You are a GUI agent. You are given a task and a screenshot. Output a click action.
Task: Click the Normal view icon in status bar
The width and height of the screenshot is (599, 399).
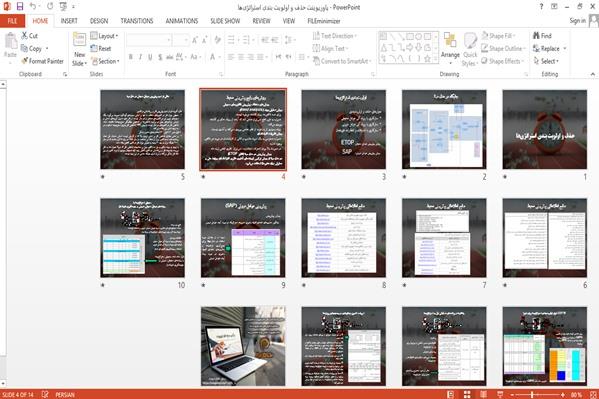click(x=450, y=394)
